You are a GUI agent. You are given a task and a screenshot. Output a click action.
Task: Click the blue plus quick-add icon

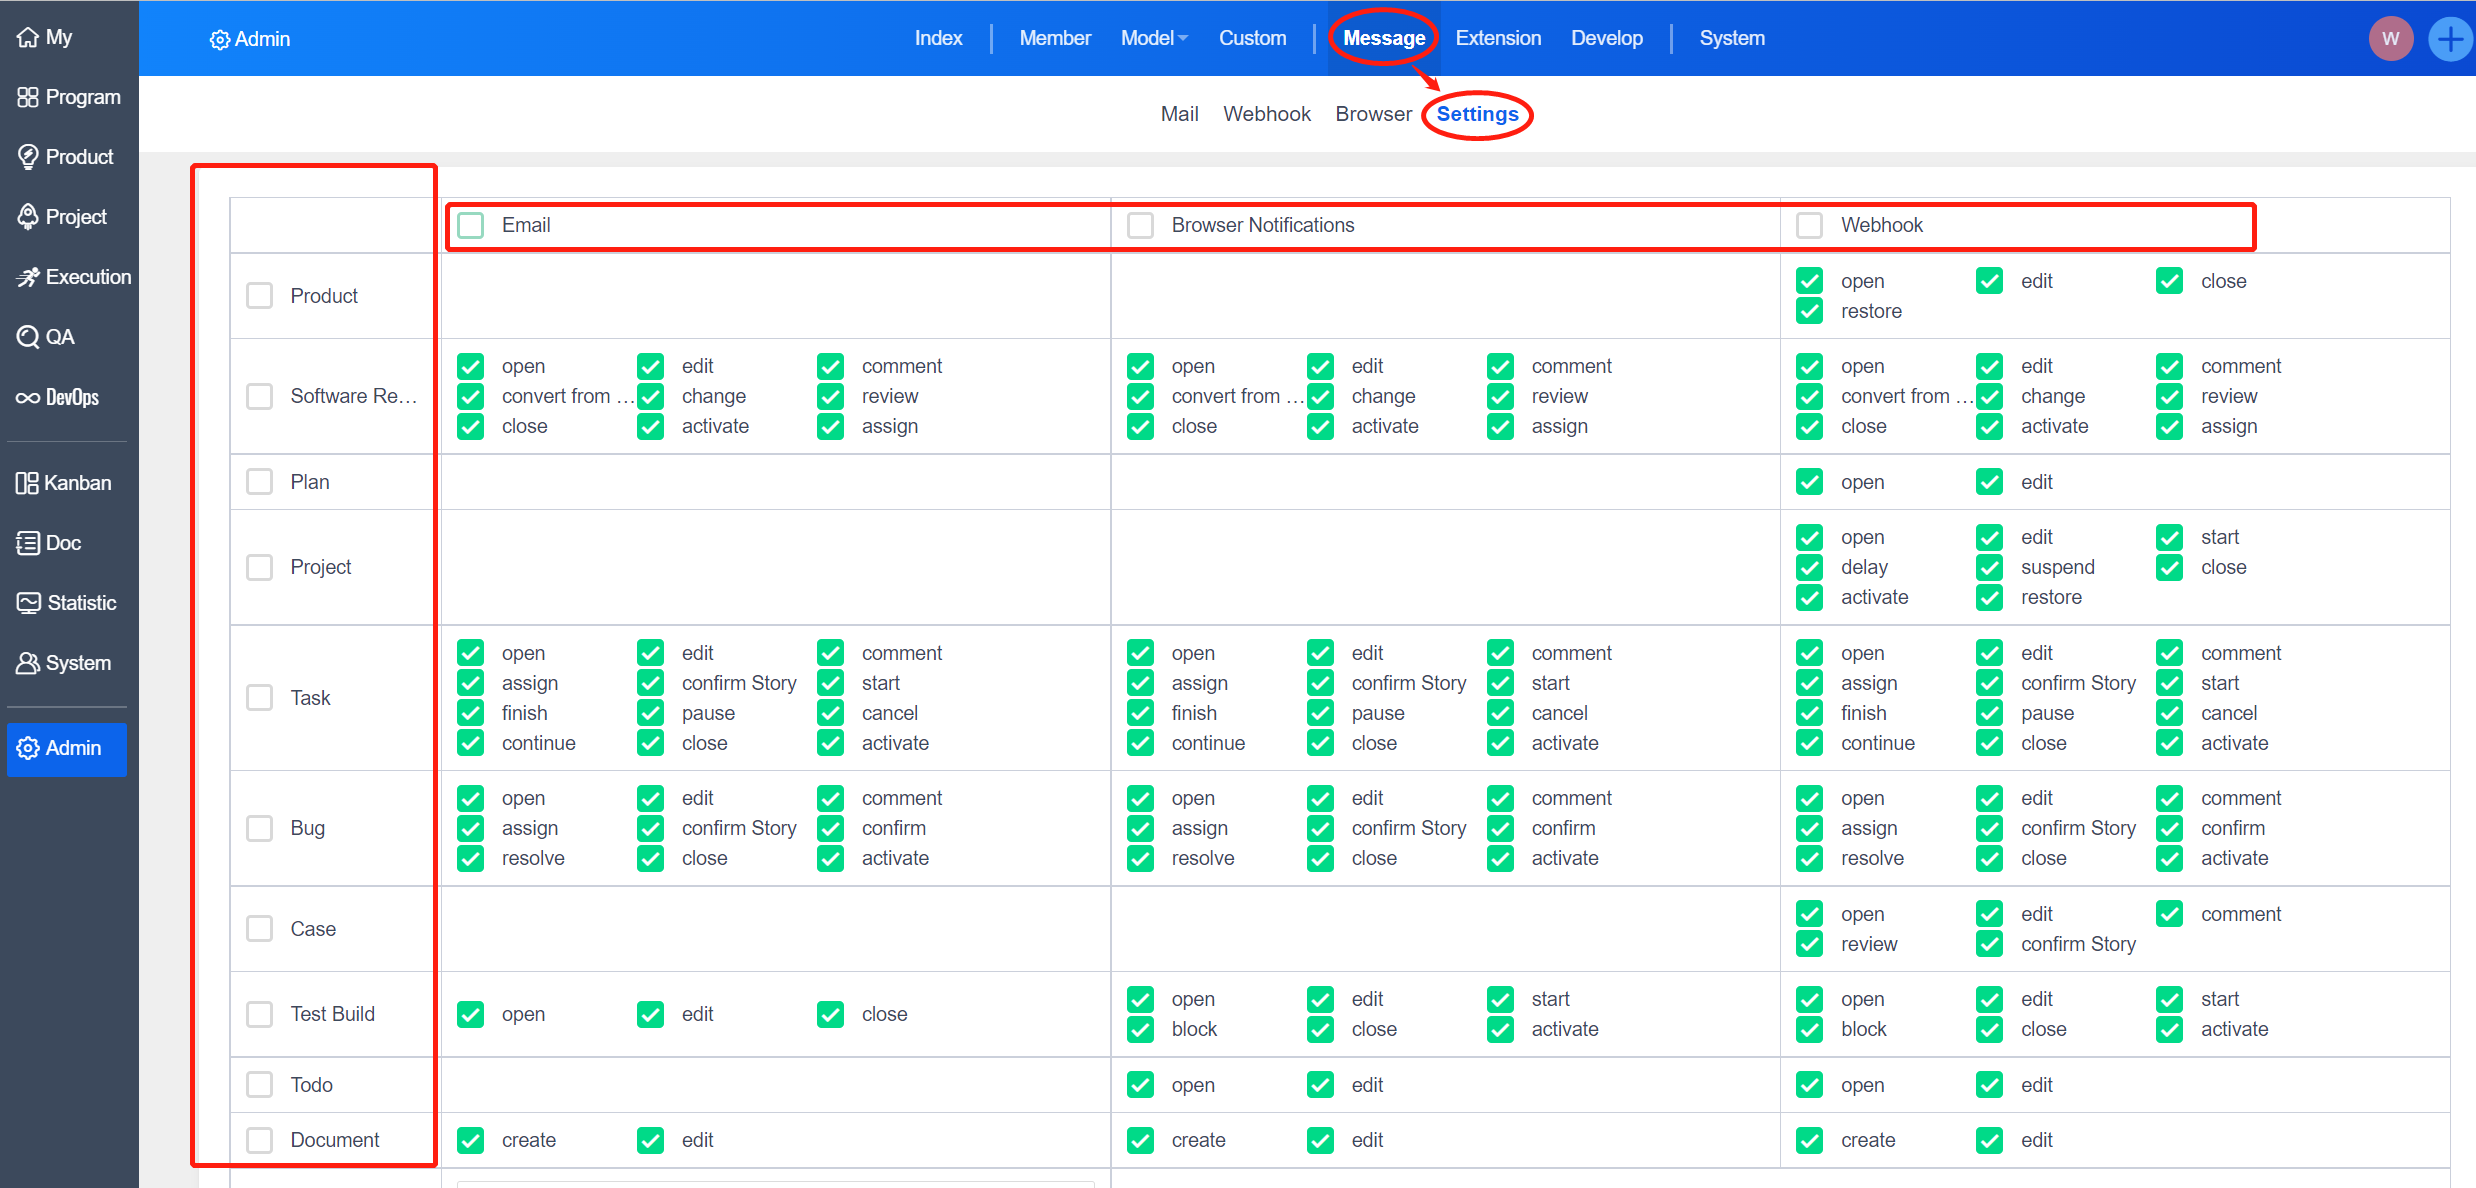click(2449, 39)
